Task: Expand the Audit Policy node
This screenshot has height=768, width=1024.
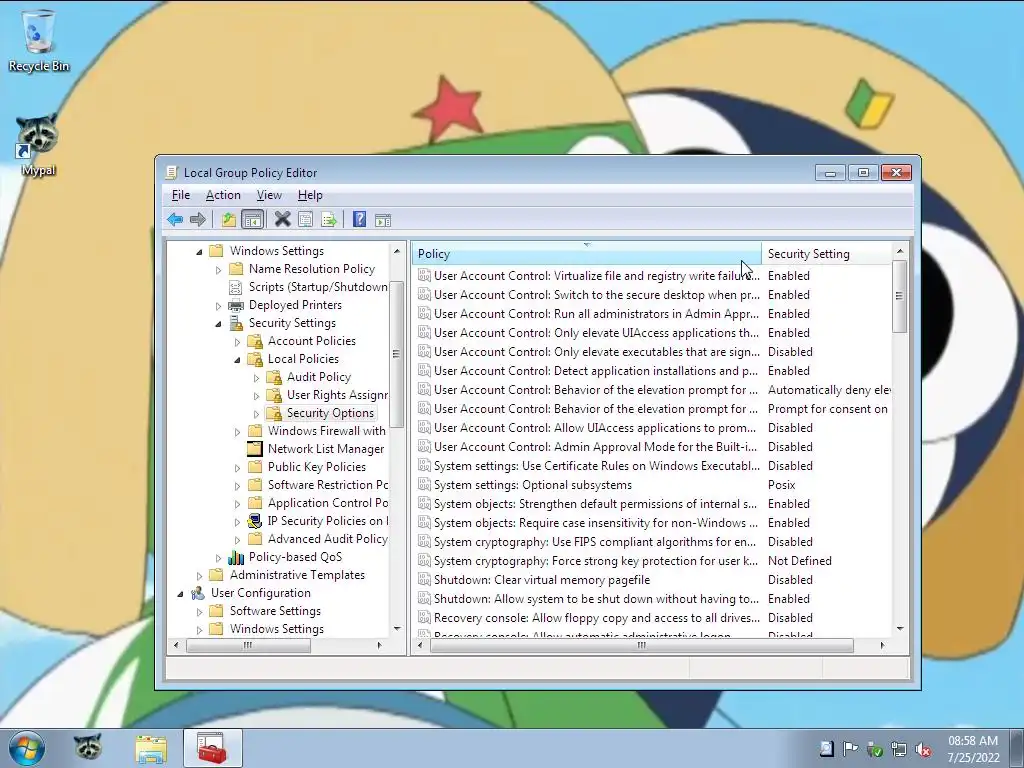Action: click(256, 377)
